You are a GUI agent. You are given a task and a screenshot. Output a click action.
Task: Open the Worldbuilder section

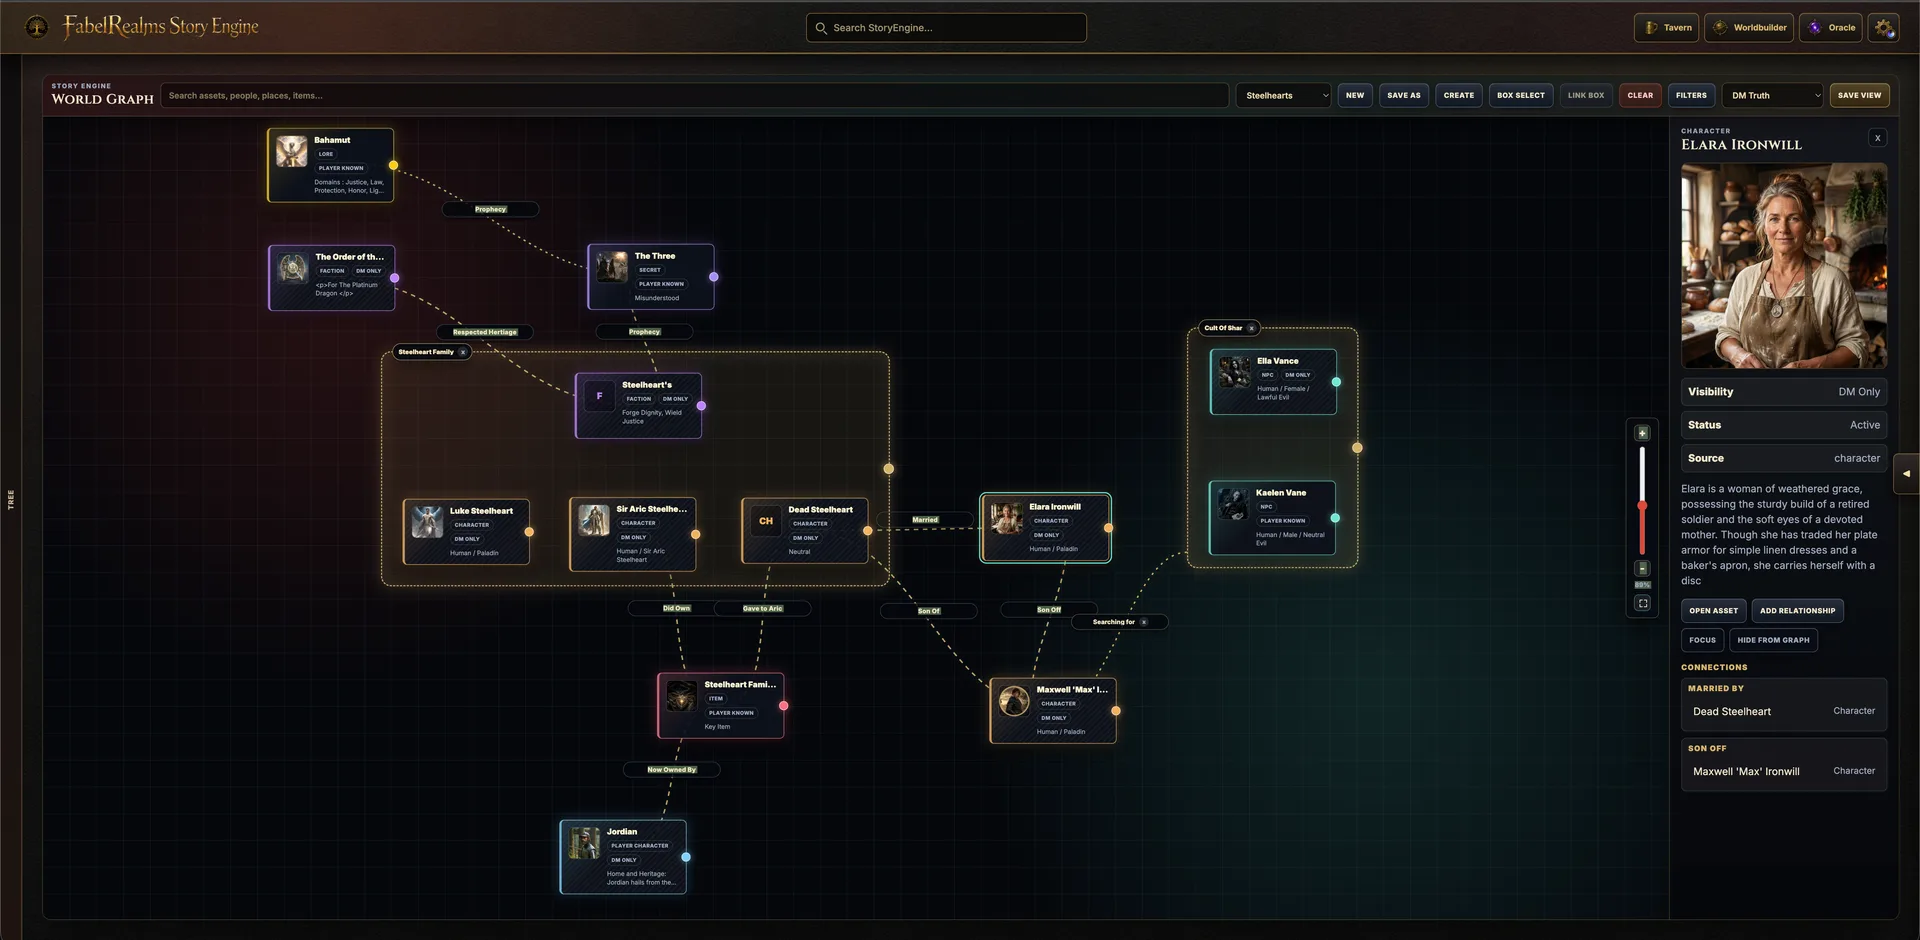click(1749, 28)
